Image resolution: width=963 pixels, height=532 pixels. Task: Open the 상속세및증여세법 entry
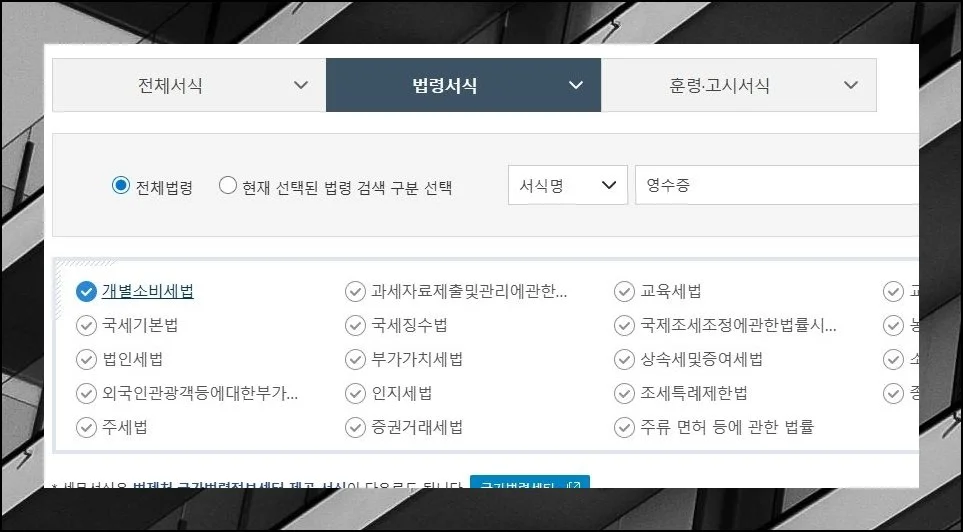701,359
